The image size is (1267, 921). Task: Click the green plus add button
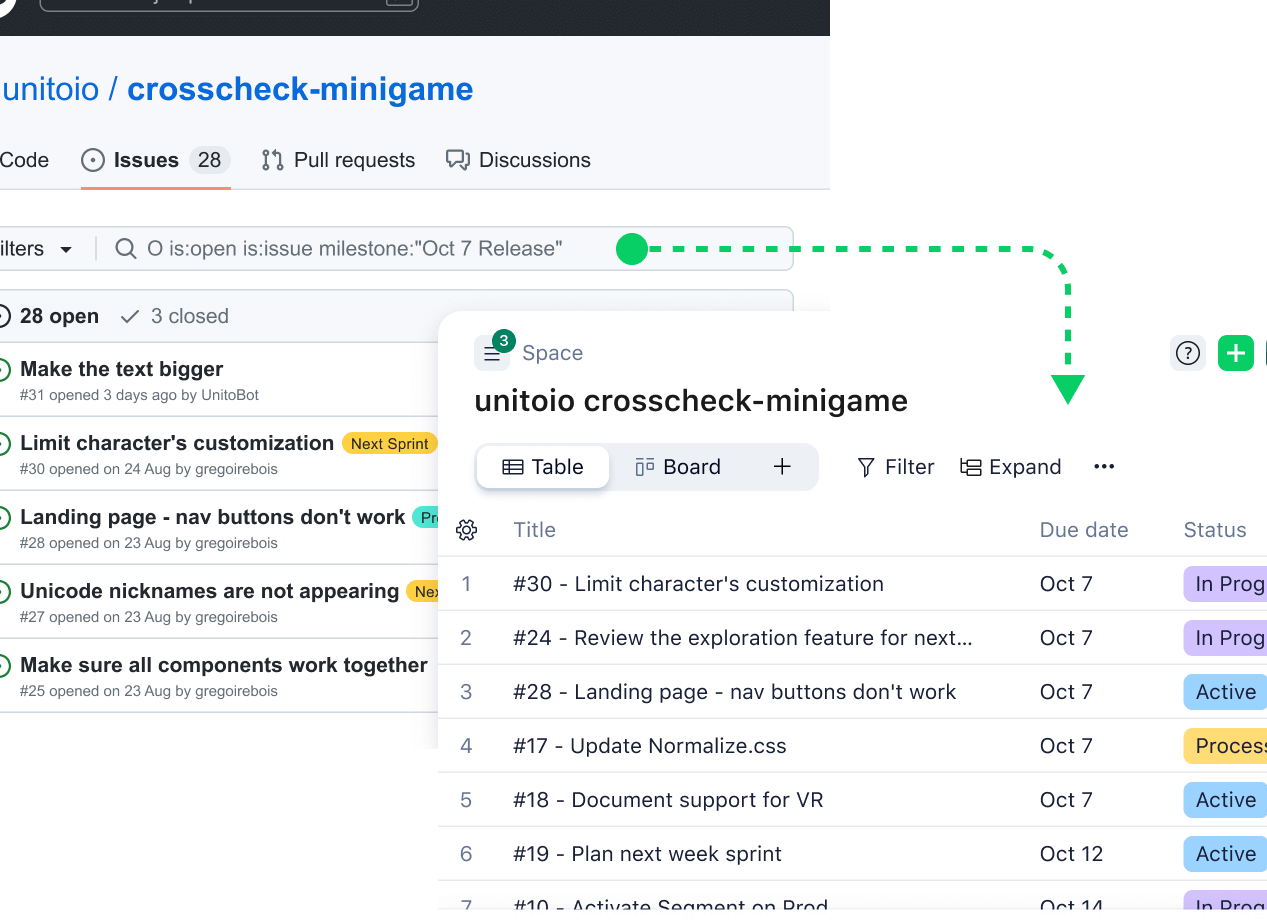(x=1236, y=353)
